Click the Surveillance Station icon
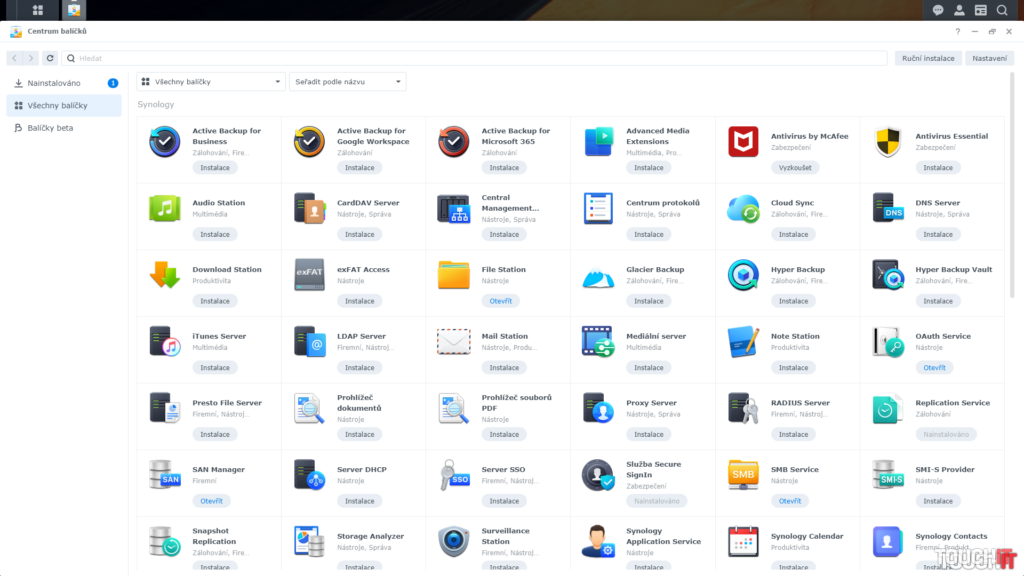1024x576 pixels. click(x=453, y=541)
